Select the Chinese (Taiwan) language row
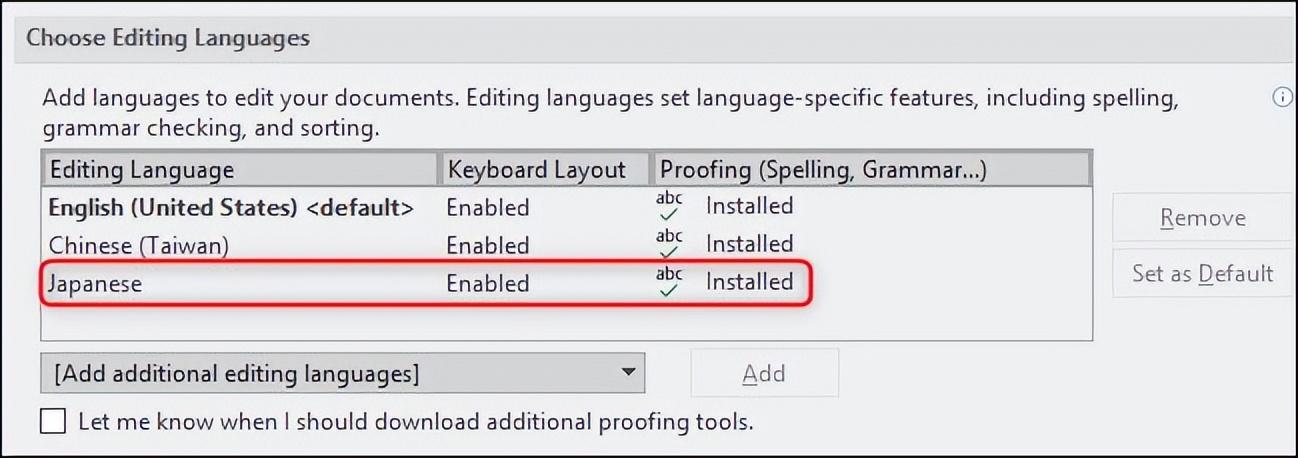The image size is (1298, 458). coord(140,245)
